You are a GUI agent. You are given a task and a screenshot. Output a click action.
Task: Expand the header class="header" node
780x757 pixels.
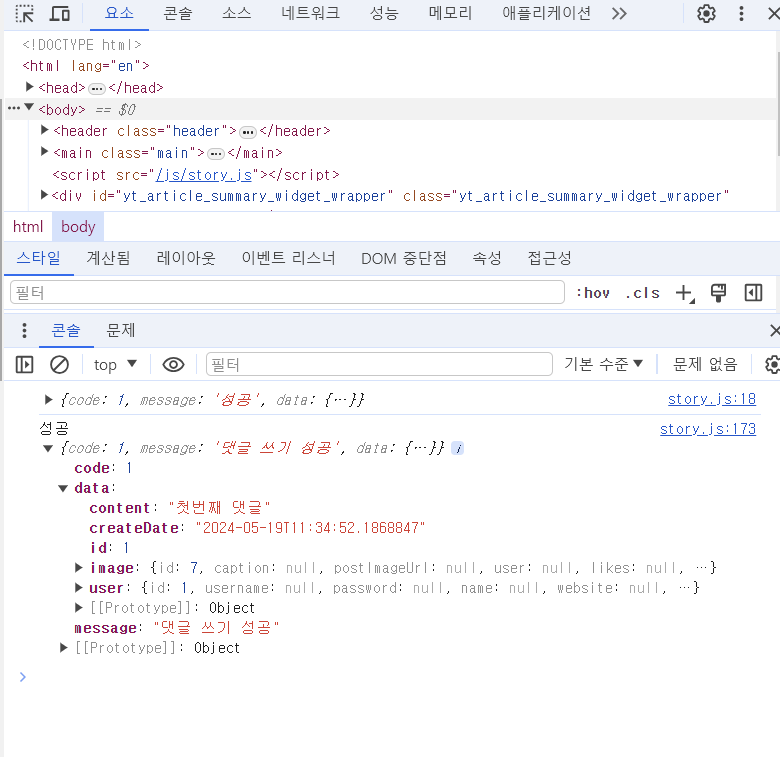click(x=45, y=130)
